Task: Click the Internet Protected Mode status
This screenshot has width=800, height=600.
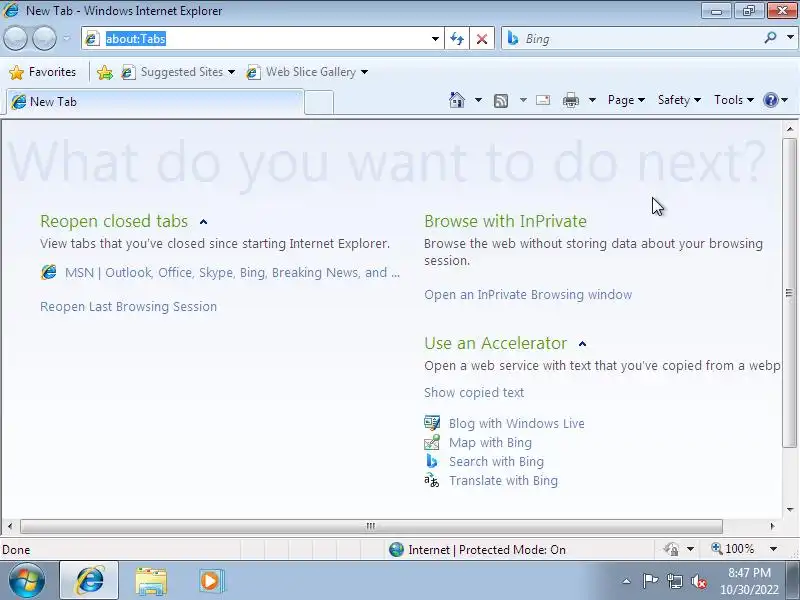Action: click(x=477, y=549)
